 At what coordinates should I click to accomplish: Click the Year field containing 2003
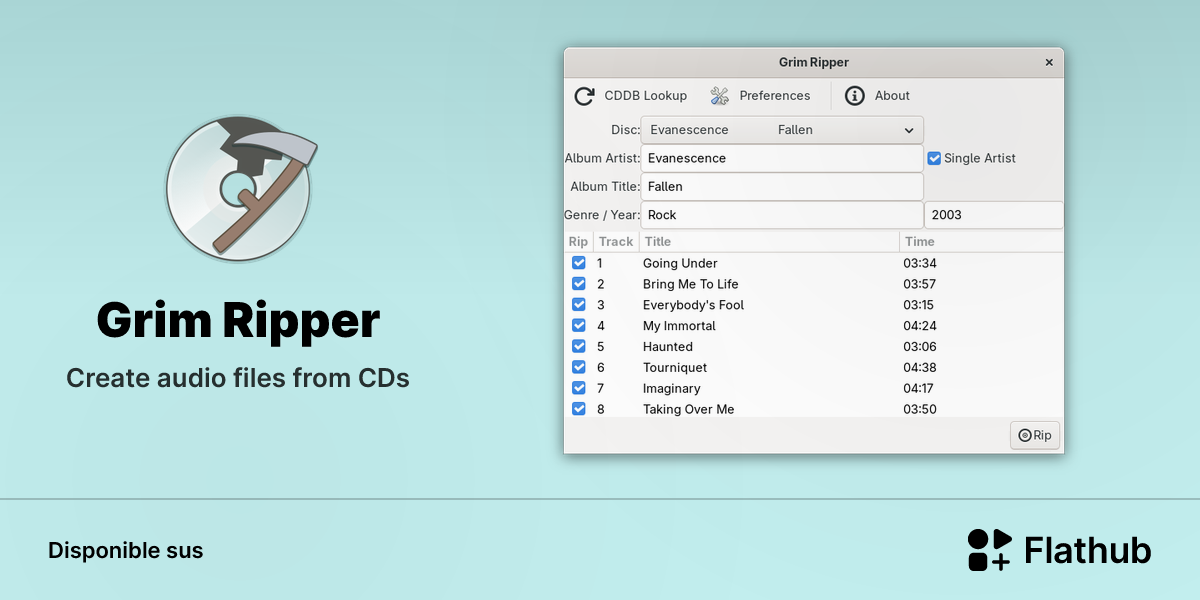point(994,215)
